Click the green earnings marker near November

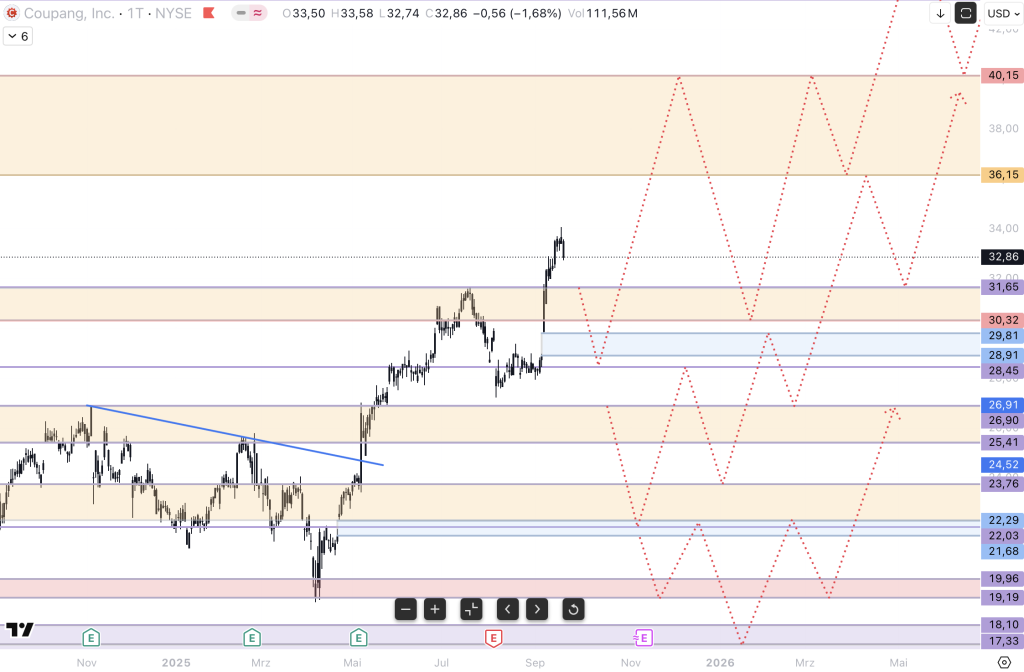(x=91, y=637)
